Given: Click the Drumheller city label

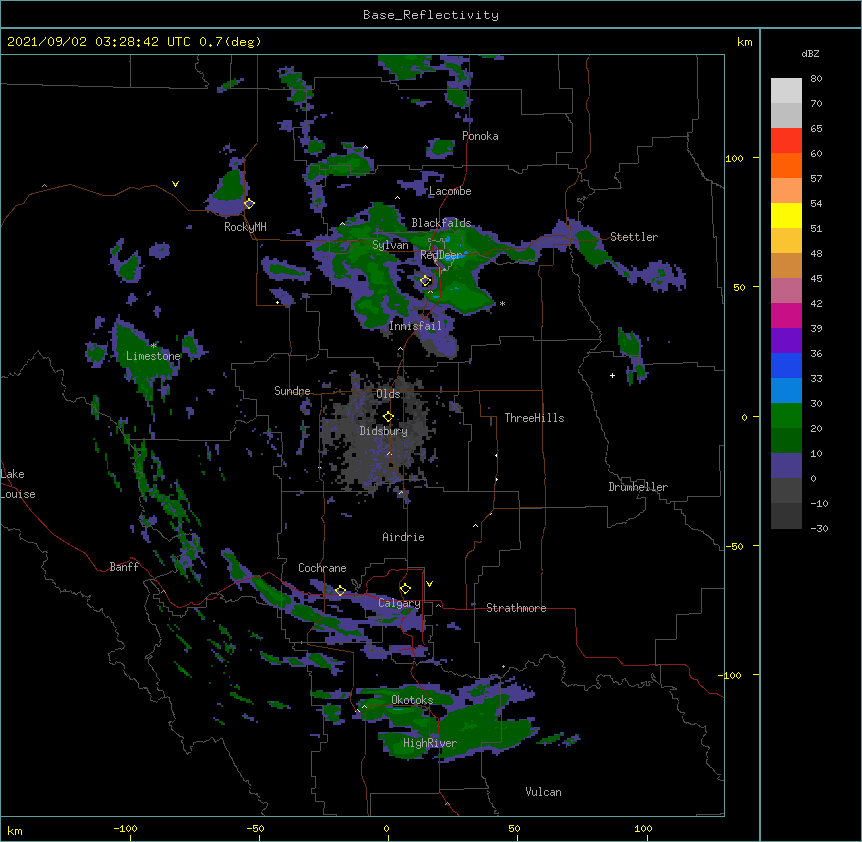Looking at the screenshot, I should click(x=638, y=487).
